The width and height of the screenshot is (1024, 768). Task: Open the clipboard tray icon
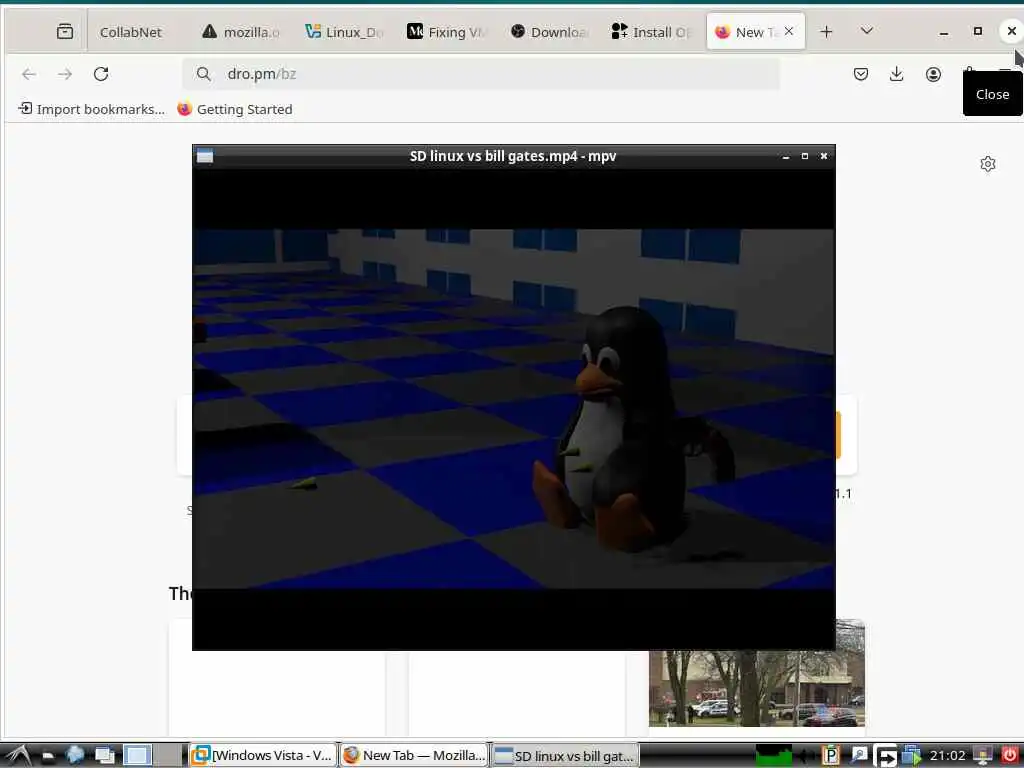click(x=830, y=756)
